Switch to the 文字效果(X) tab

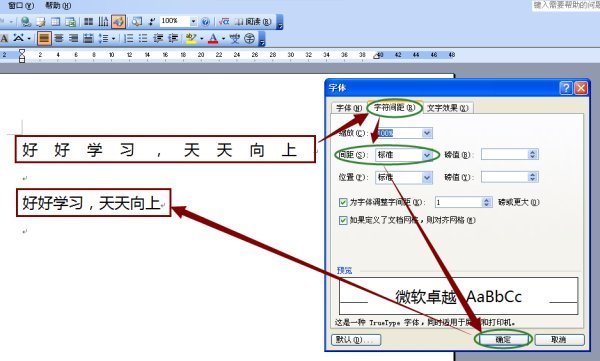tap(447, 108)
